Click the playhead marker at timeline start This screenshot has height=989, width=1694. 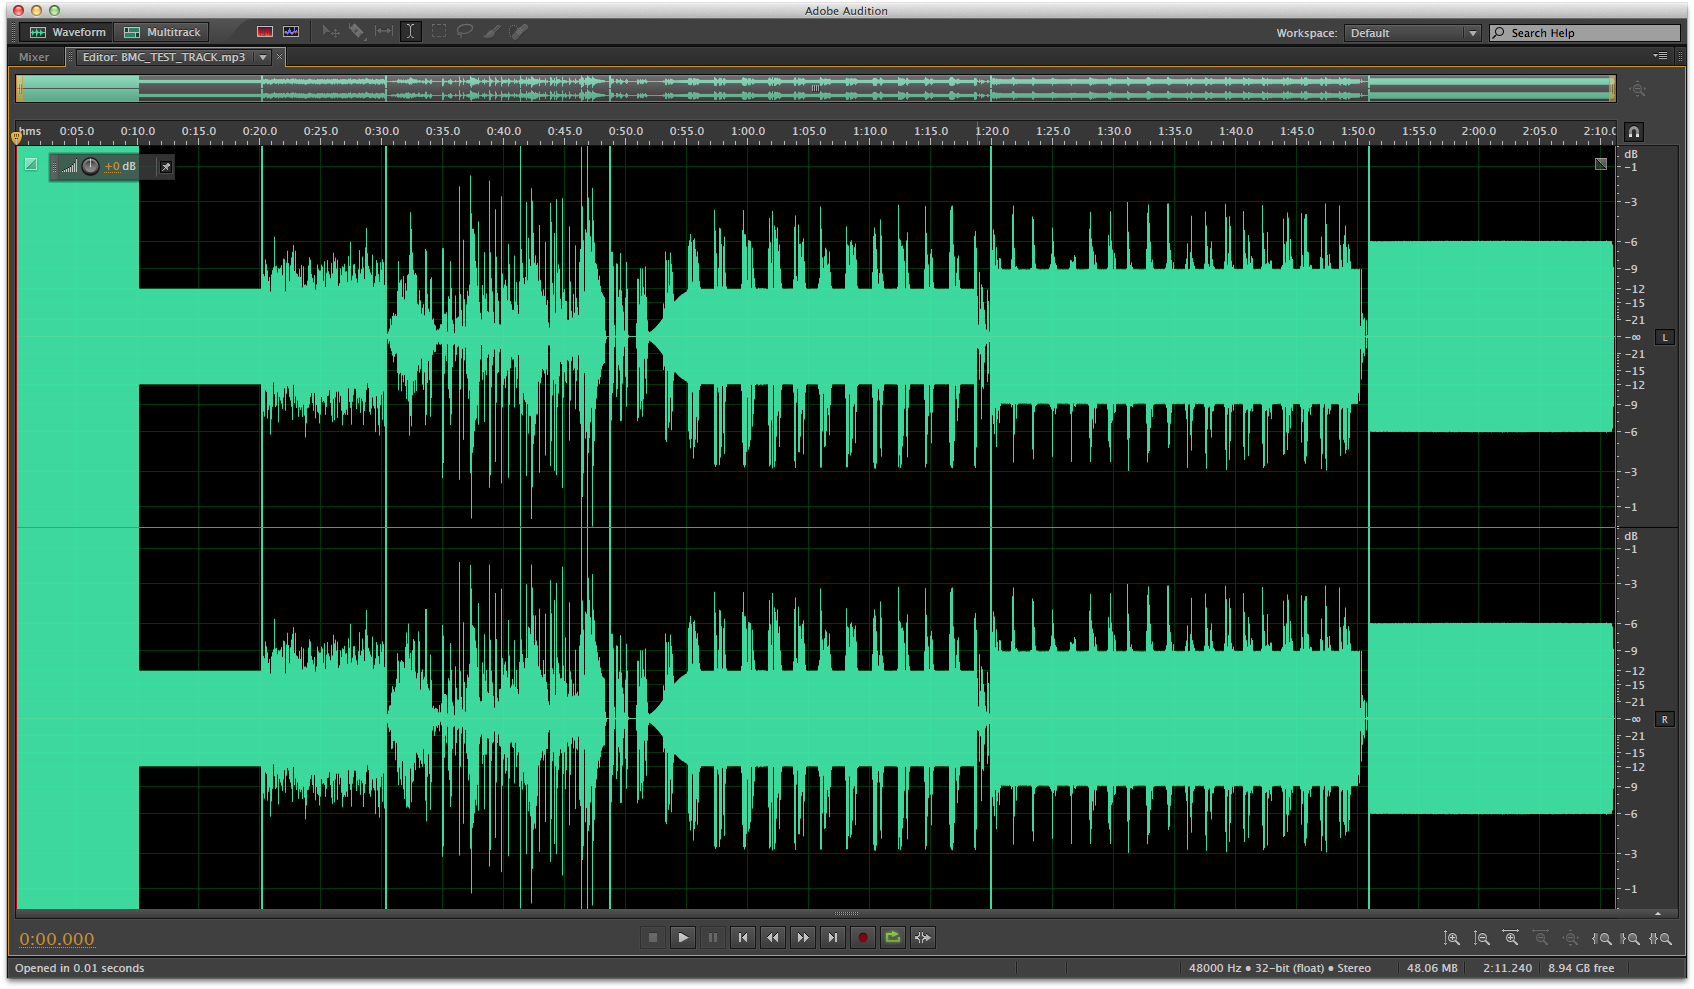[16, 136]
